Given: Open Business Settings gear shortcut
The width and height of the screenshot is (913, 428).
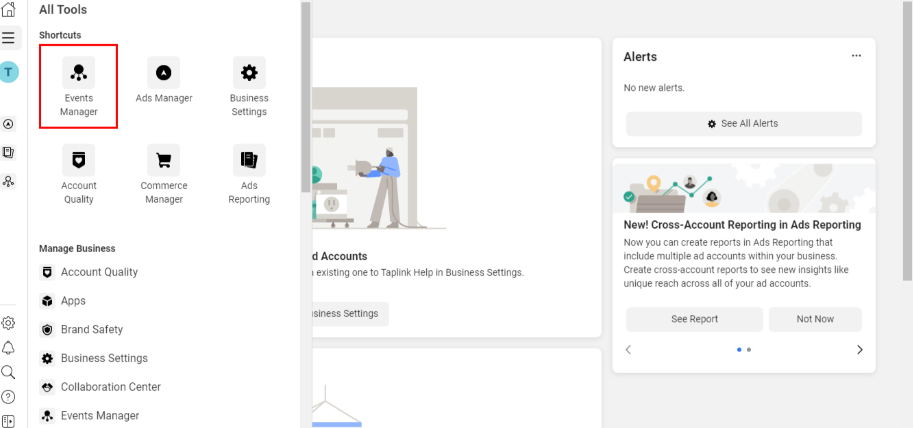Looking at the screenshot, I should coord(249,86).
